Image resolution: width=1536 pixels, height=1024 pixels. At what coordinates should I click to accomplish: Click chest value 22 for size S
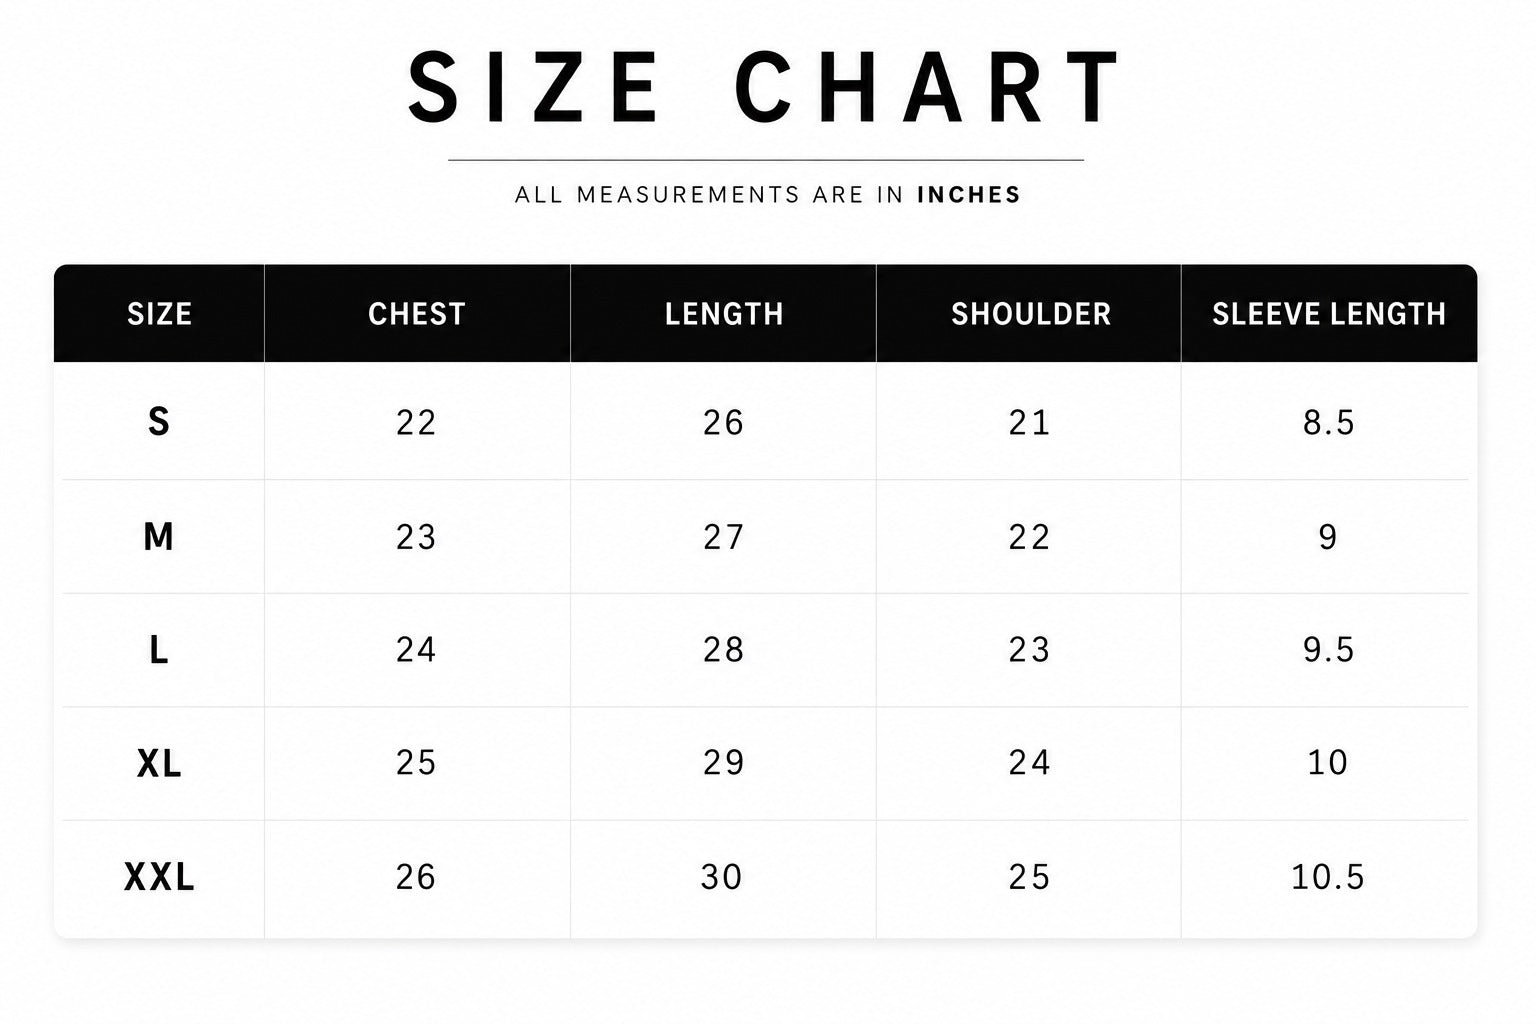point(416,422)
